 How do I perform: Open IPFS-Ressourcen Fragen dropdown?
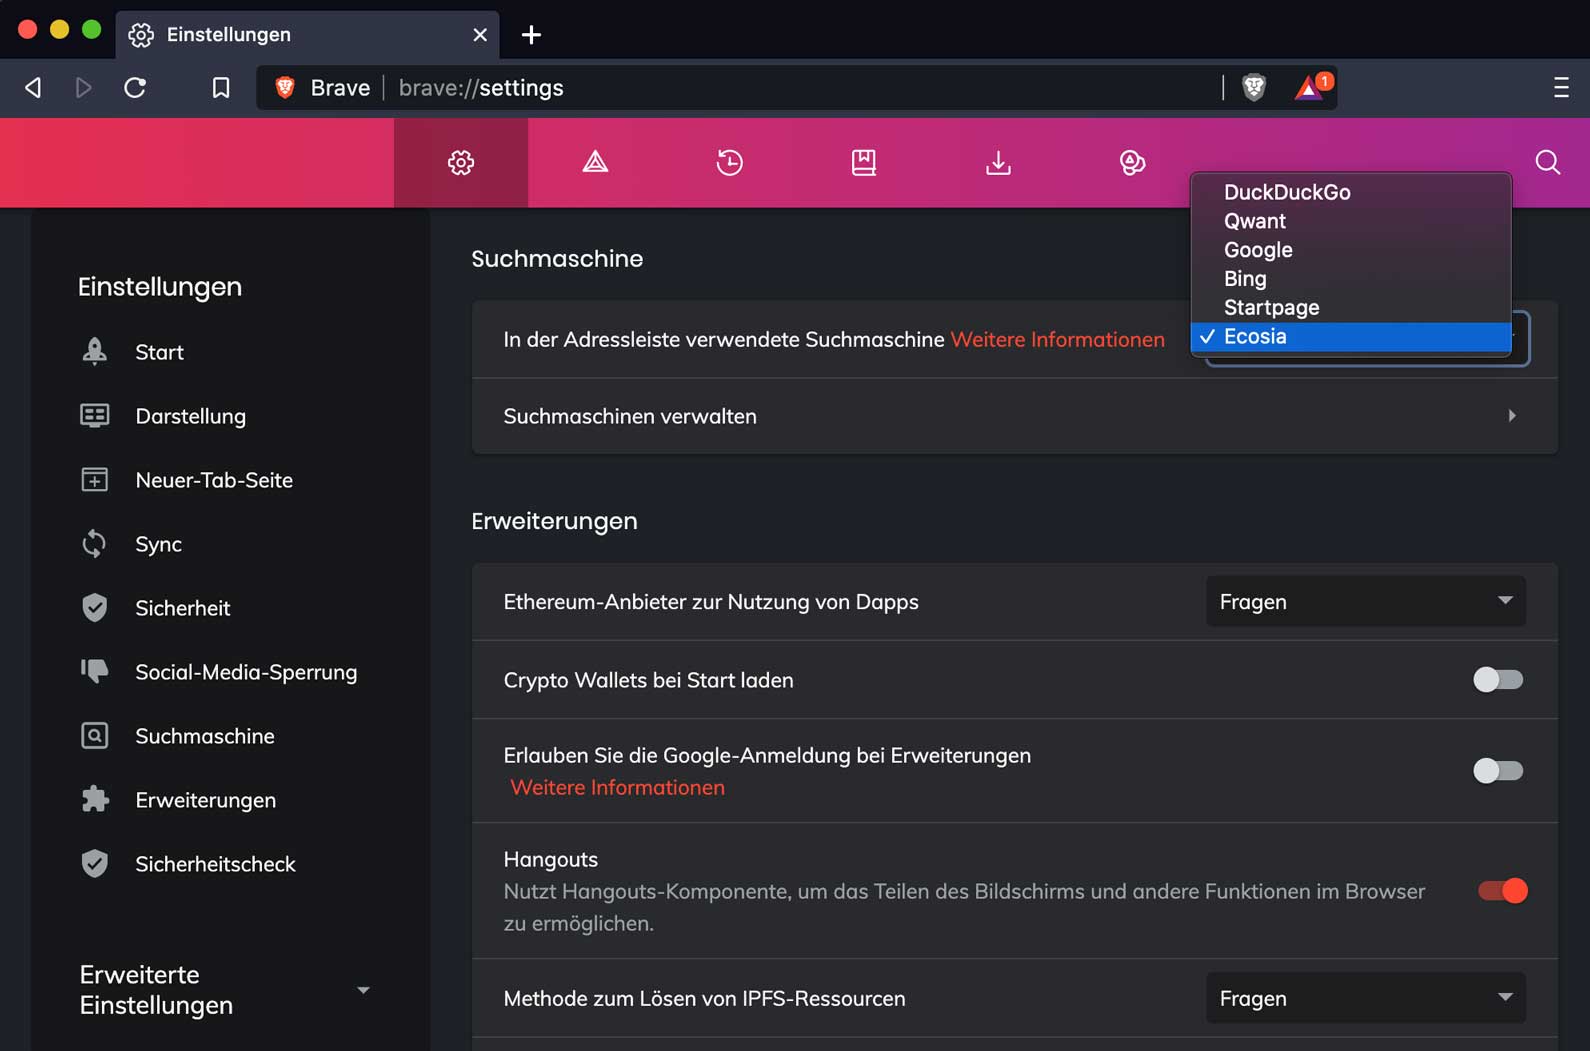[1366, 998]
